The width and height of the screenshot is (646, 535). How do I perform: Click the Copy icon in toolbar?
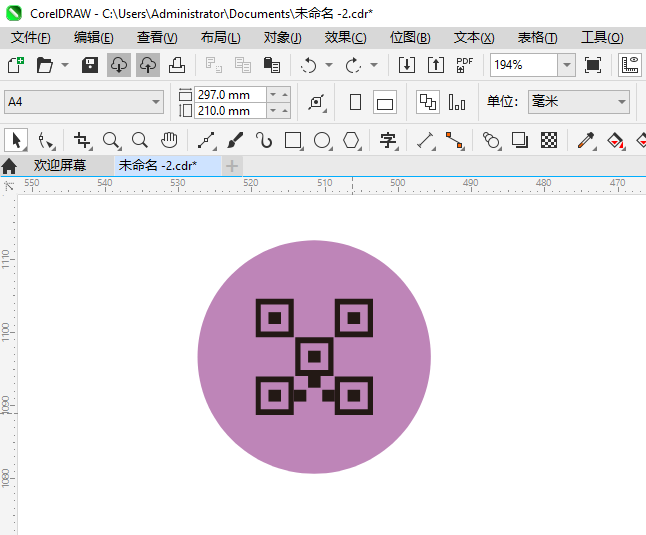(x=243, y=65)
